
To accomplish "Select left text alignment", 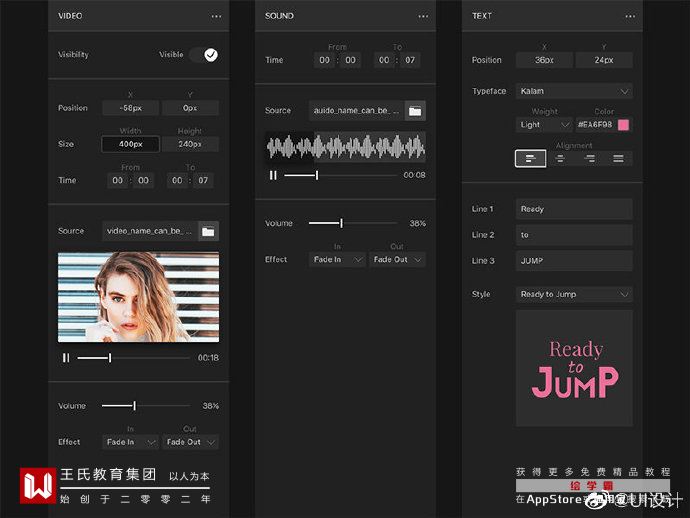I will [x=530, y=158].
